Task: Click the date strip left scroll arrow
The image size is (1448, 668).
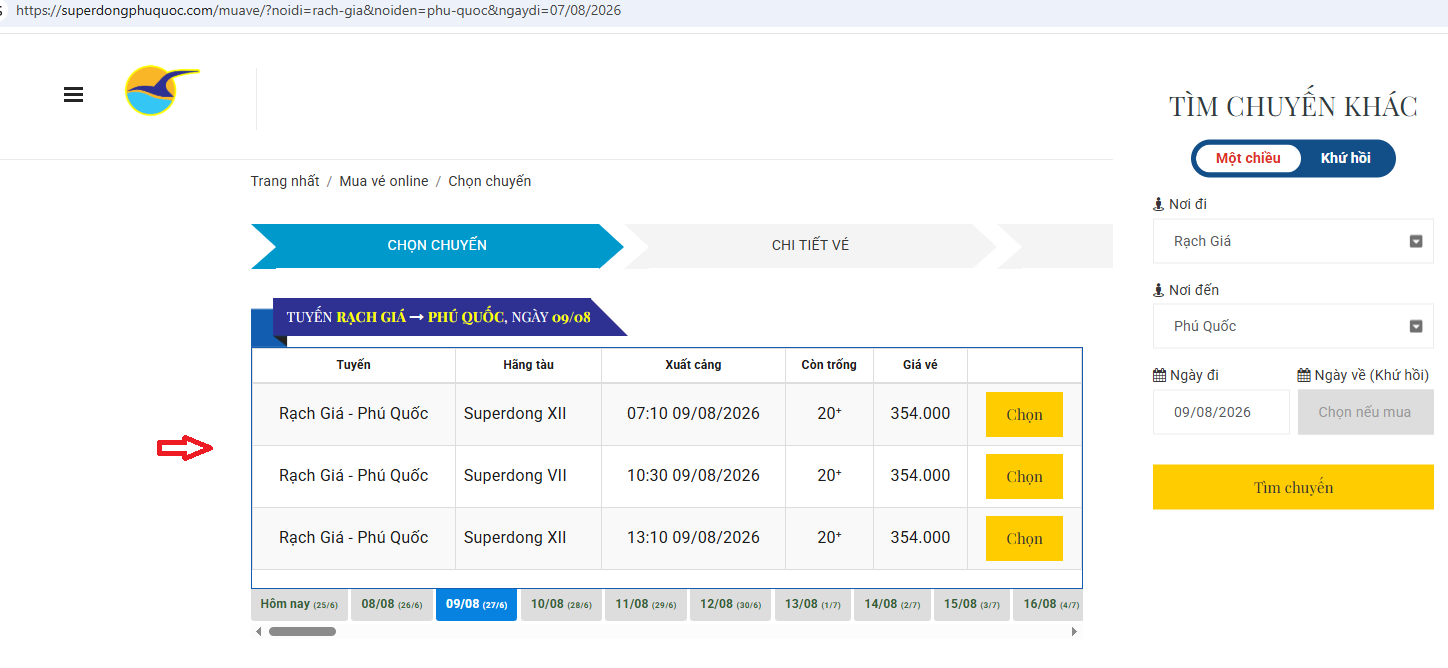Action: (258, 631)
